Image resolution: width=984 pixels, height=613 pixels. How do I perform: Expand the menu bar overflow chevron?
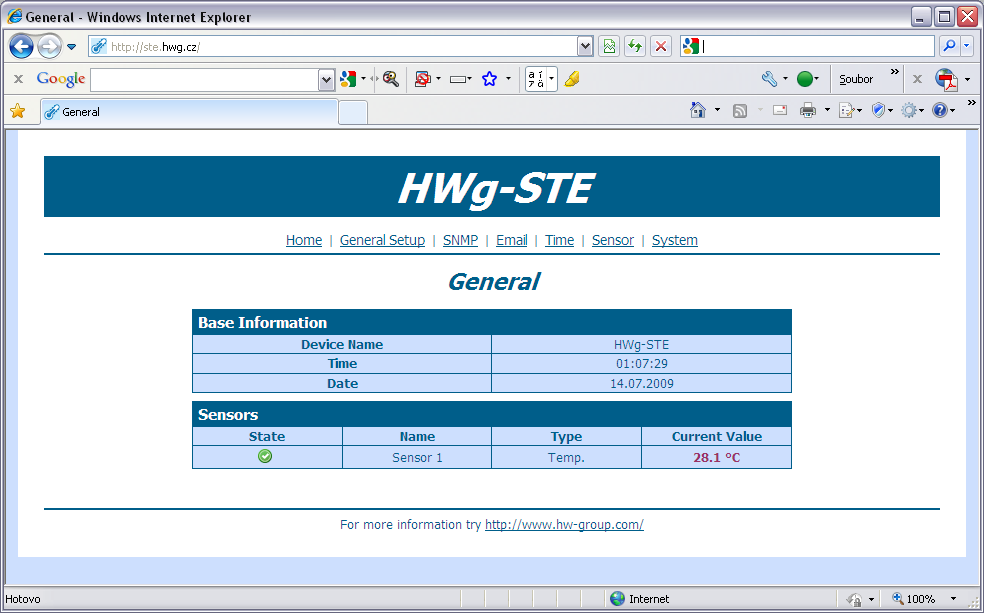pos(895,72)
